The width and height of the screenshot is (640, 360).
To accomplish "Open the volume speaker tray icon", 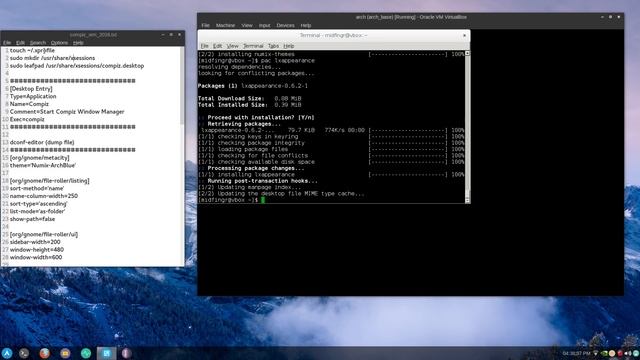I will (628, 353).
